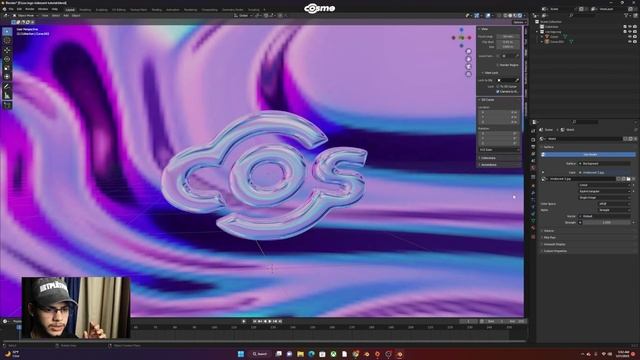The image size is (640, 360).
Task: Open the Equirectangular projection dropdown
Action: coord(604,191)
